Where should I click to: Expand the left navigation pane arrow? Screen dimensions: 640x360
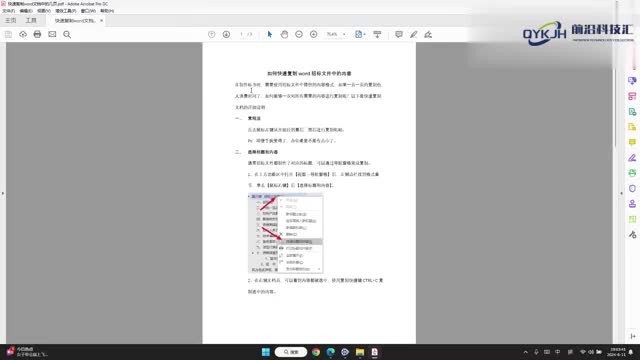3,193
